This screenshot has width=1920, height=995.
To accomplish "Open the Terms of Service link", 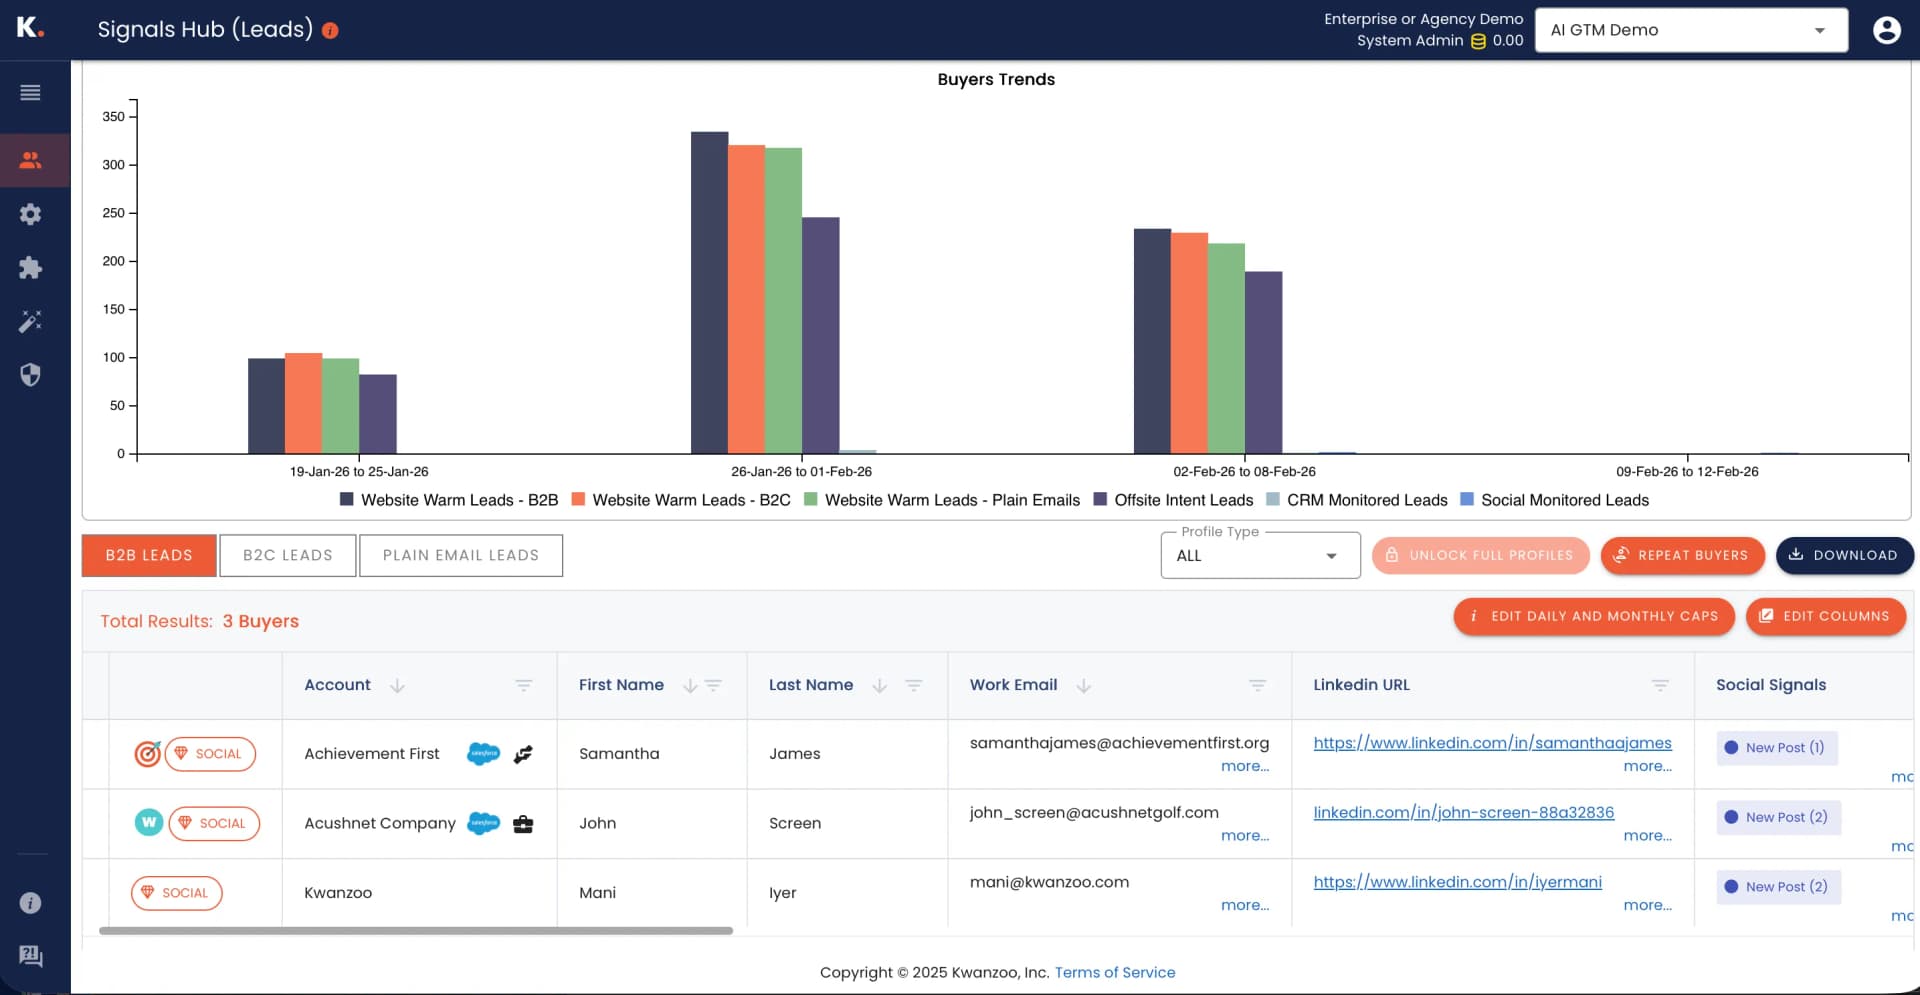I will tap(1115, 973).
